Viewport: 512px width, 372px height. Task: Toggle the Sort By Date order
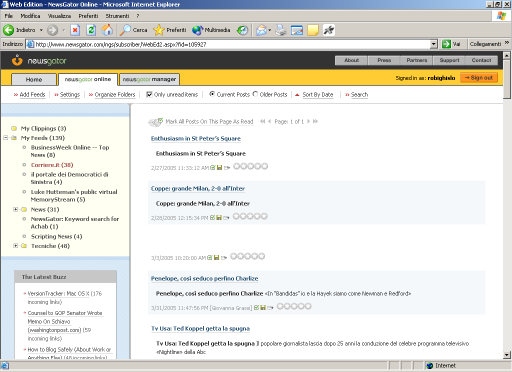[318, 94]
